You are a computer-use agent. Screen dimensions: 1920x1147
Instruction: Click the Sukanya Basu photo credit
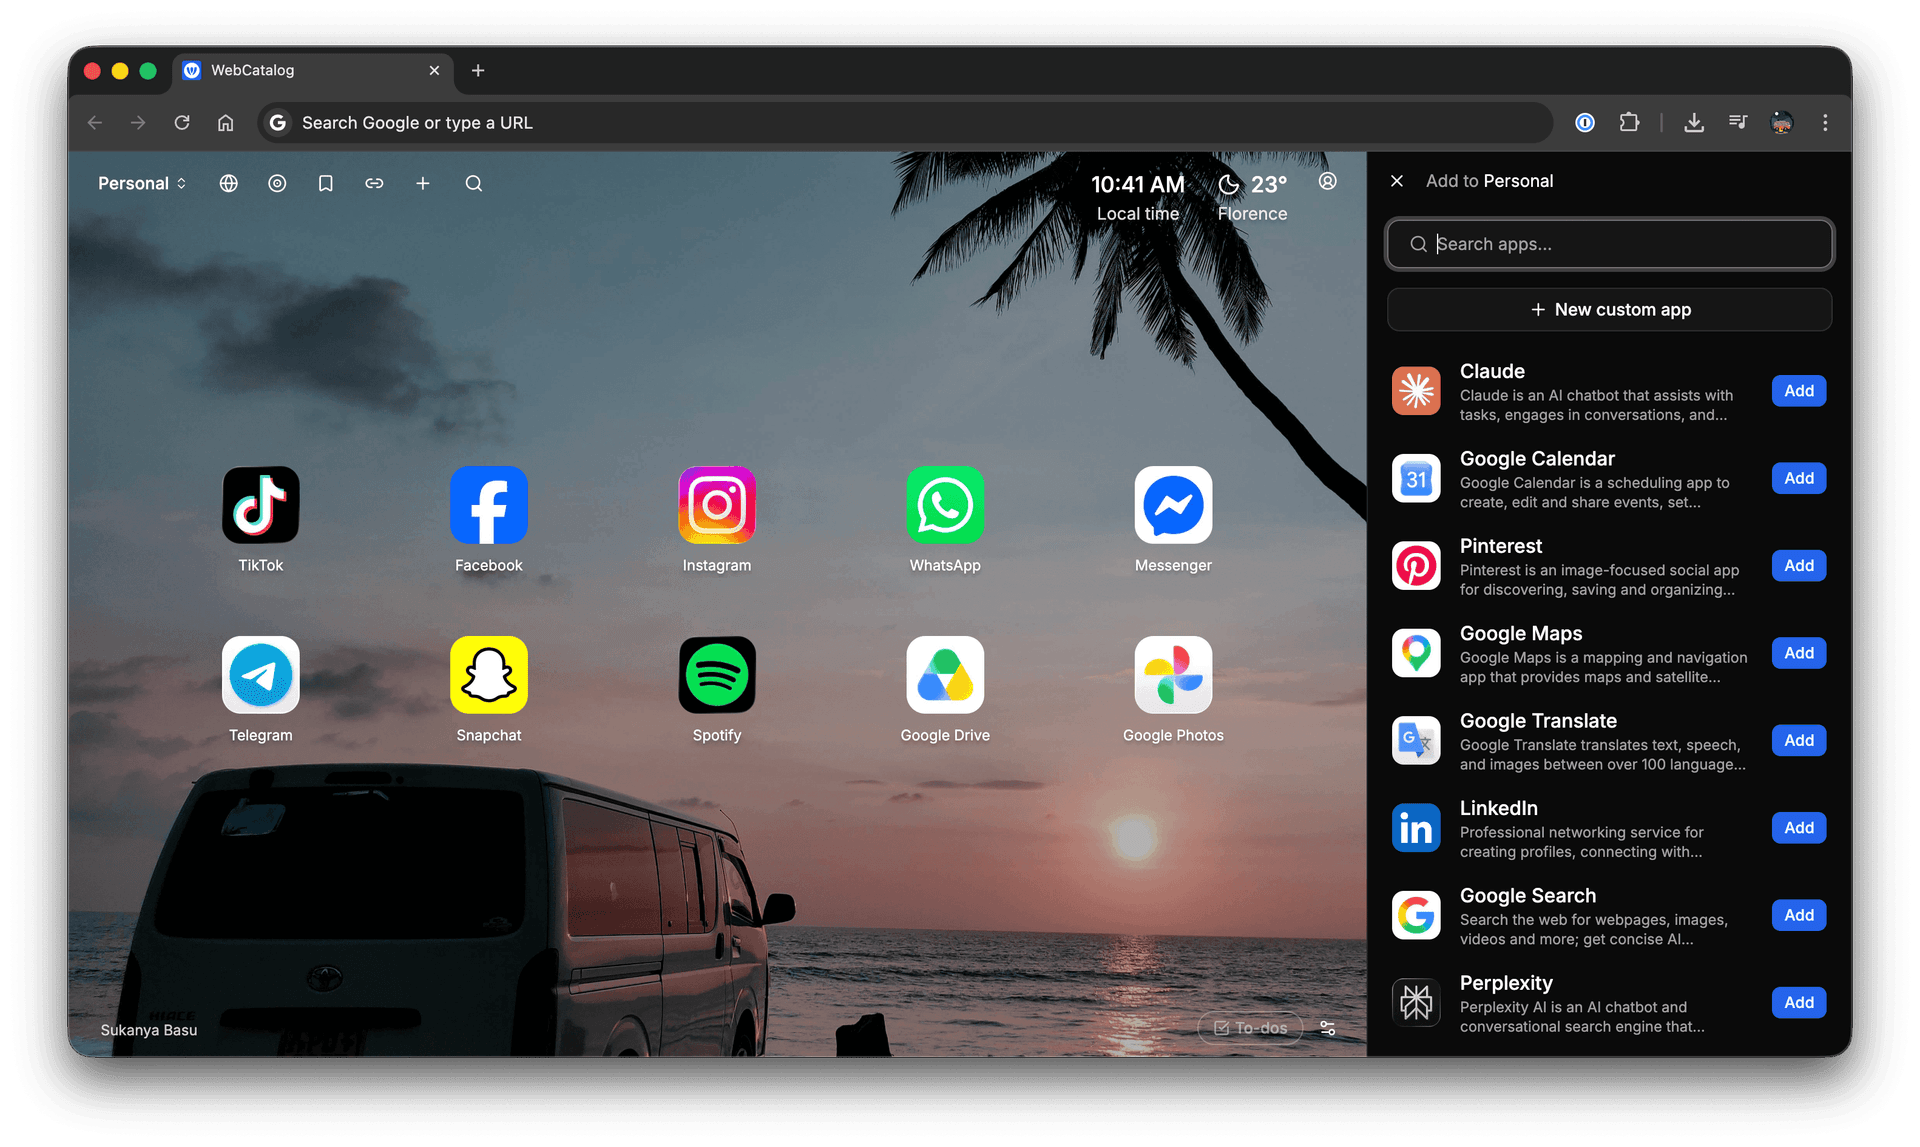149,1030
